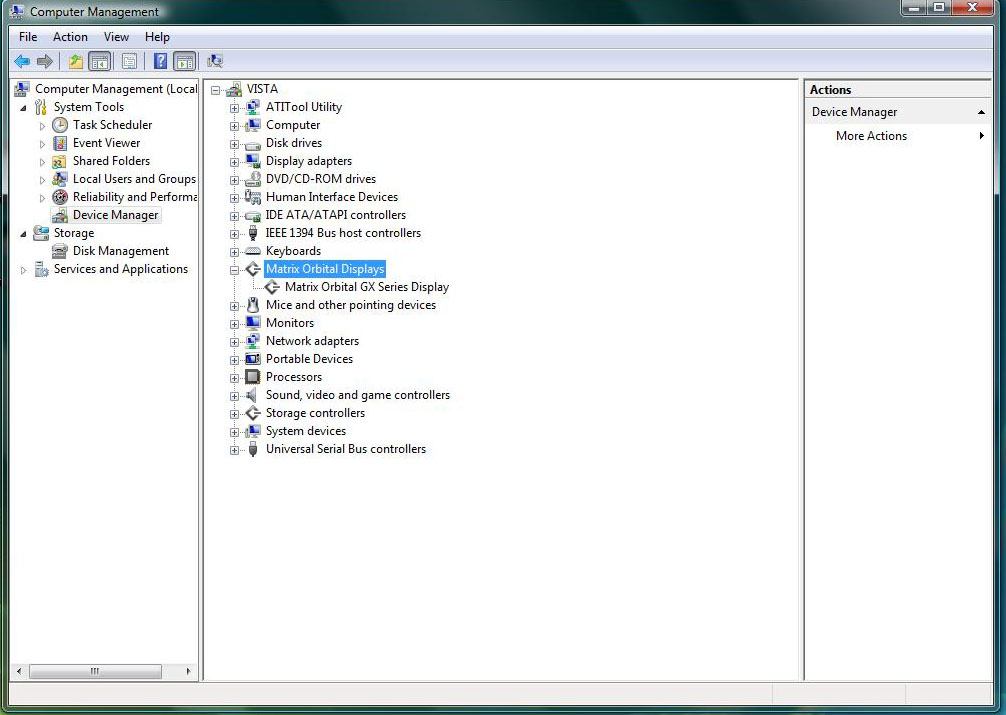Expand the System devices category
This screenshot has width=1006, height=715.
pos(234,431)
